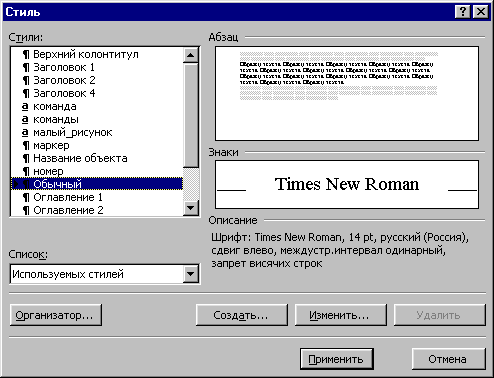
Task: Select the highlighted Обычный style
Action: (x=97, y=184)
